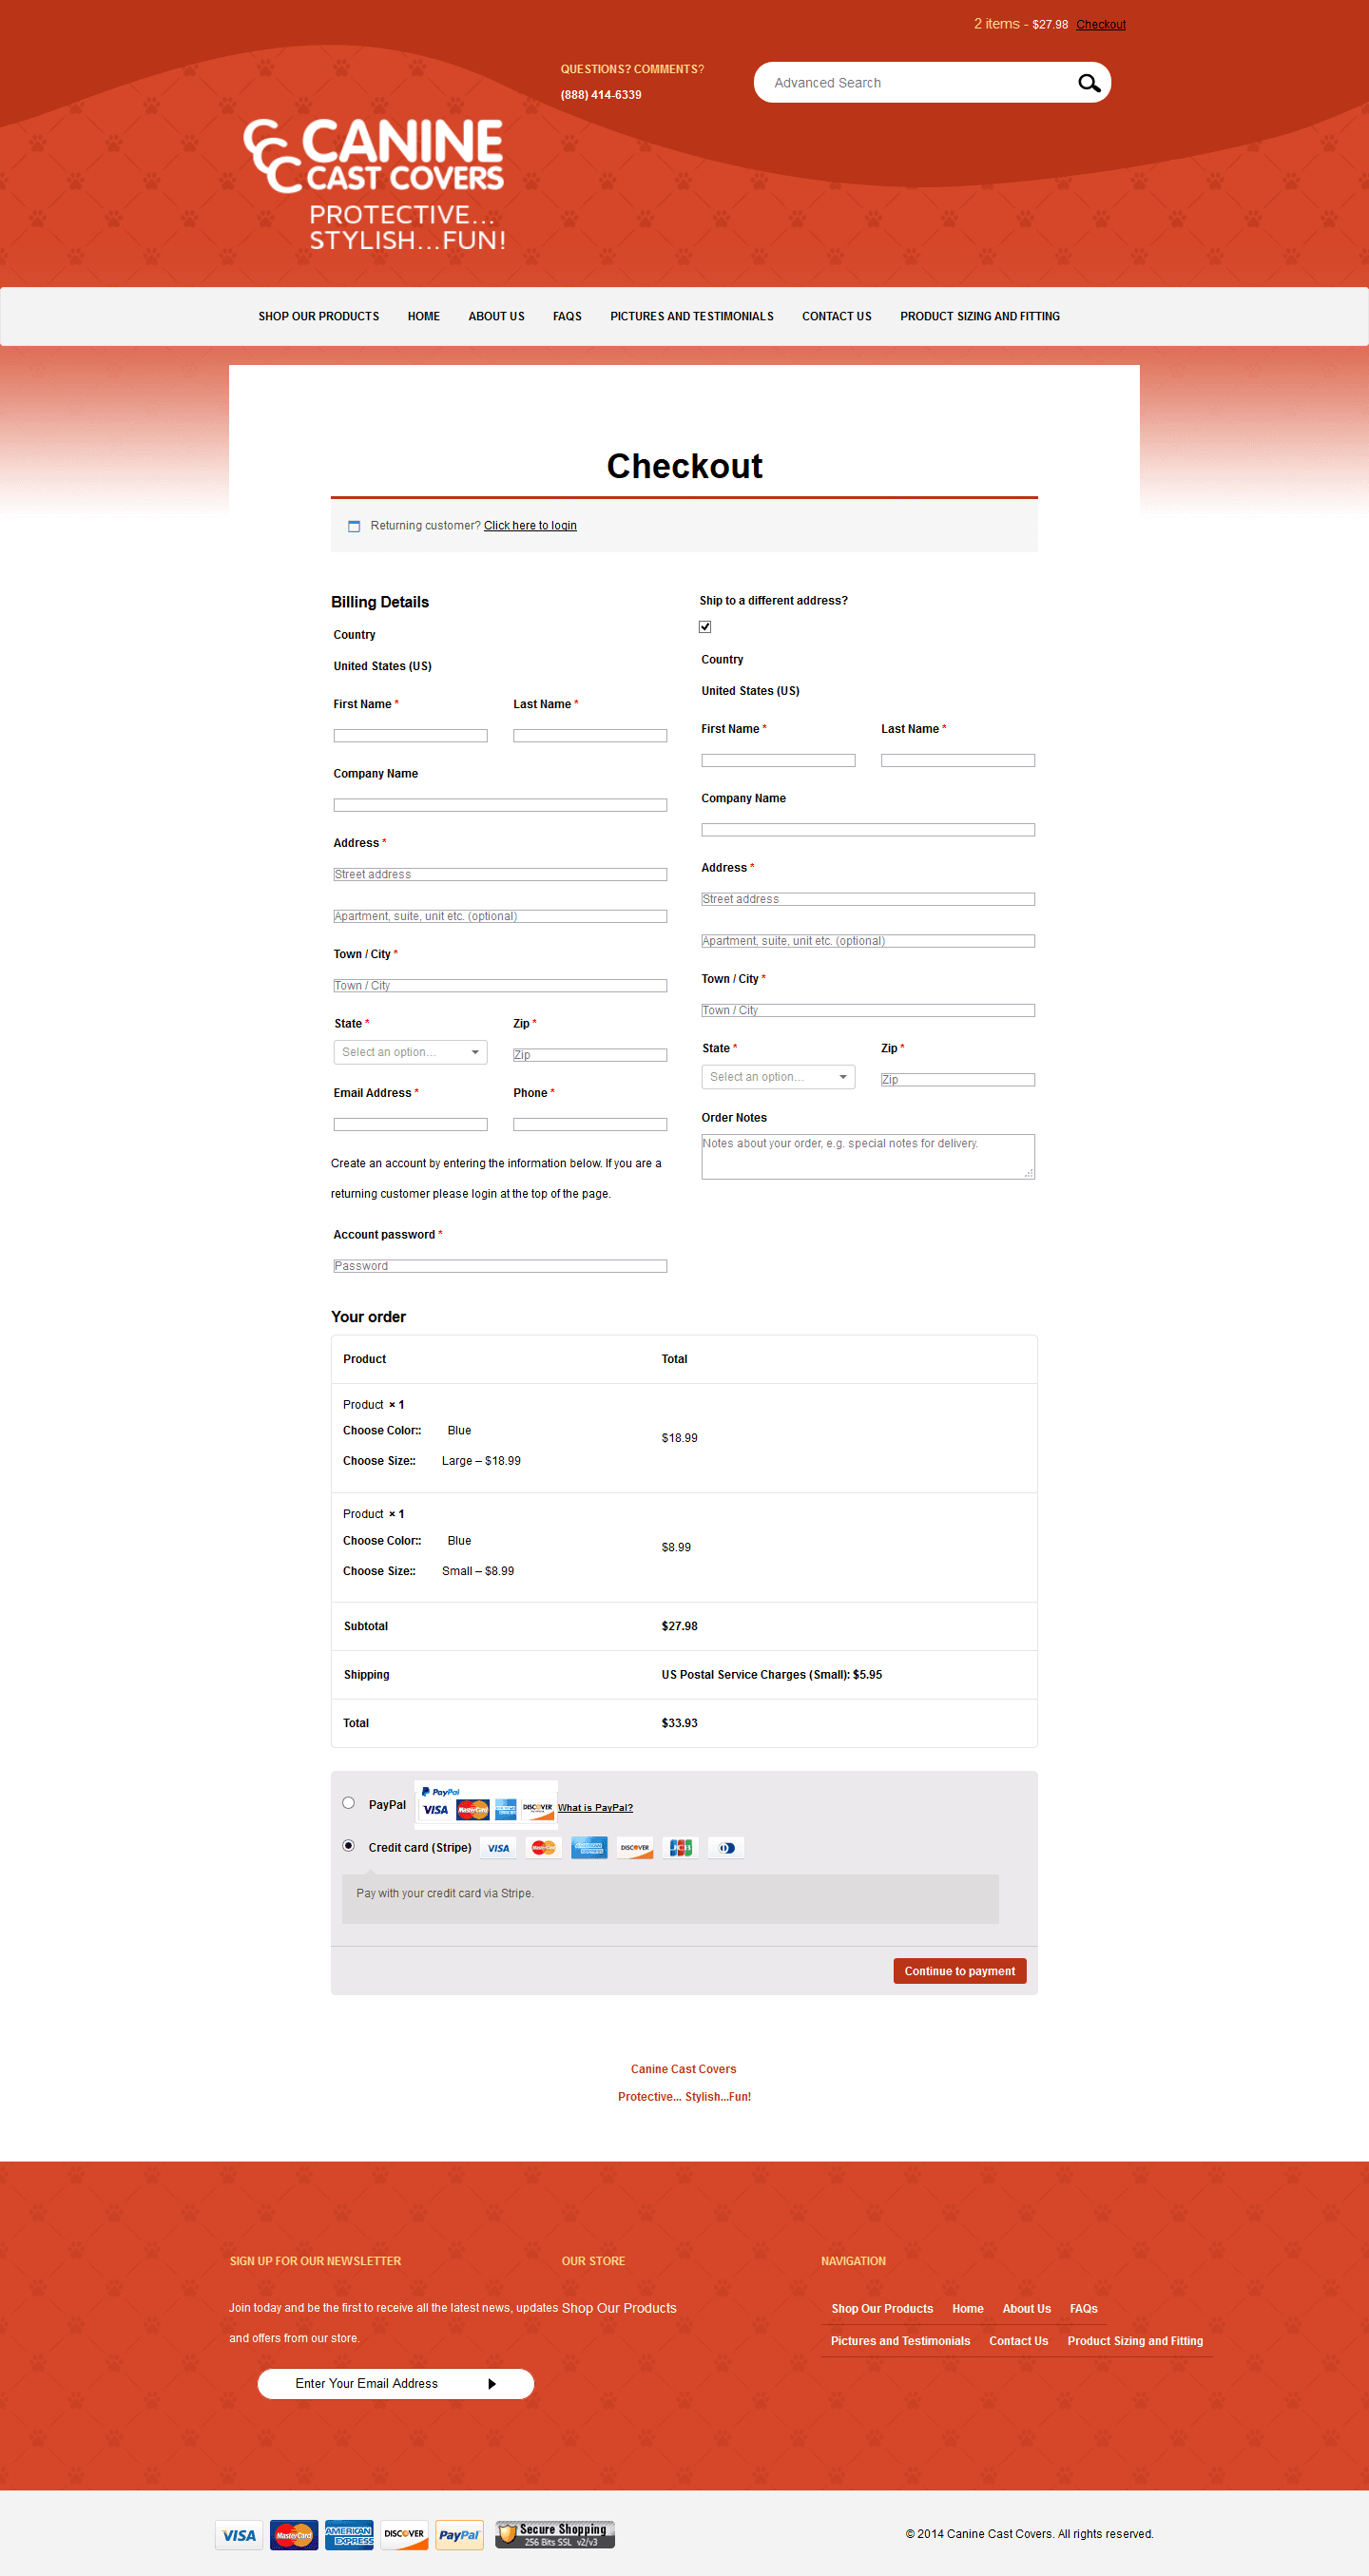Focus the billing Town / City field
This screenshot has height=2576, width=1369.
500,986
